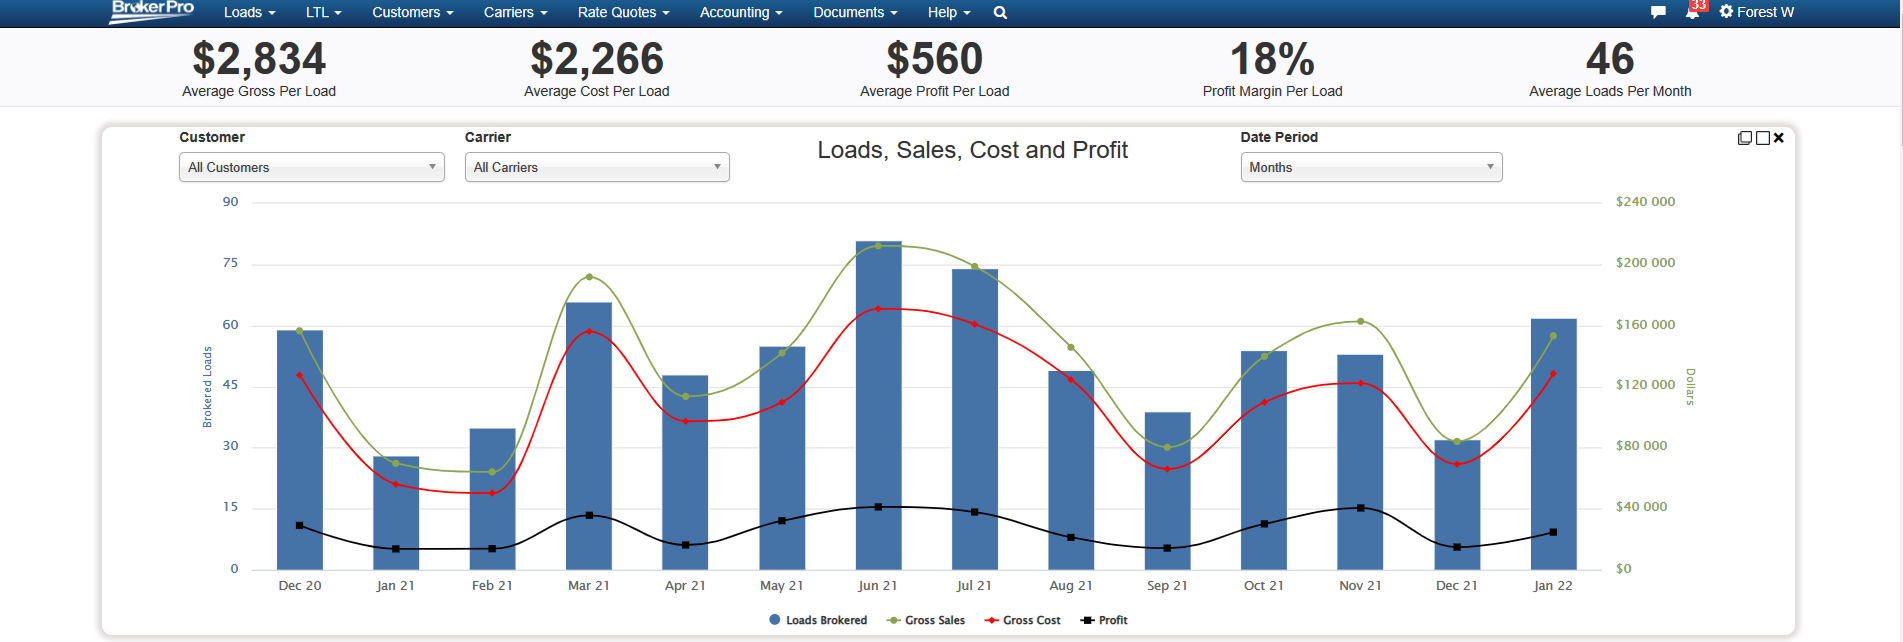Screen dimensions: 1903x642
Task: Hide the Gross Sales series via the legend
Action: pos(926,620)
